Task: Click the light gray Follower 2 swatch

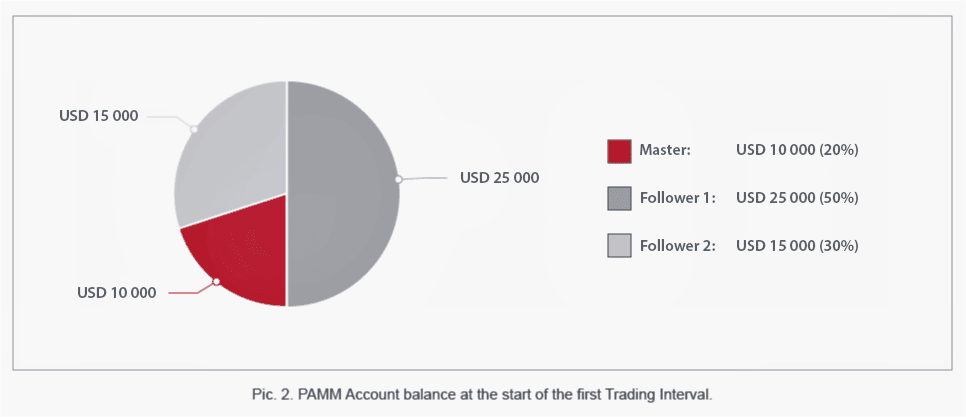Action: click(619, 245)
